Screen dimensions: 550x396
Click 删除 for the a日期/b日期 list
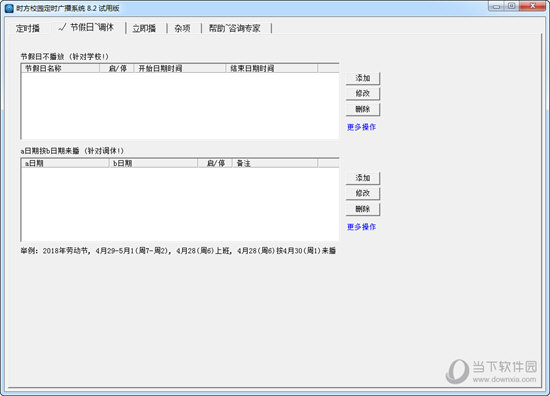[363, 209]
